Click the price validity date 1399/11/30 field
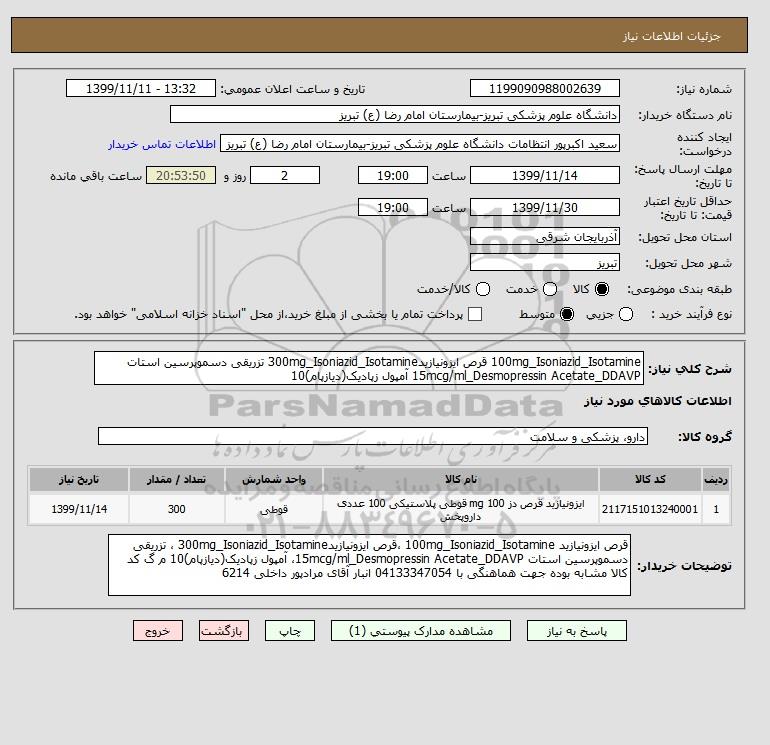 (x=545, y=207)
